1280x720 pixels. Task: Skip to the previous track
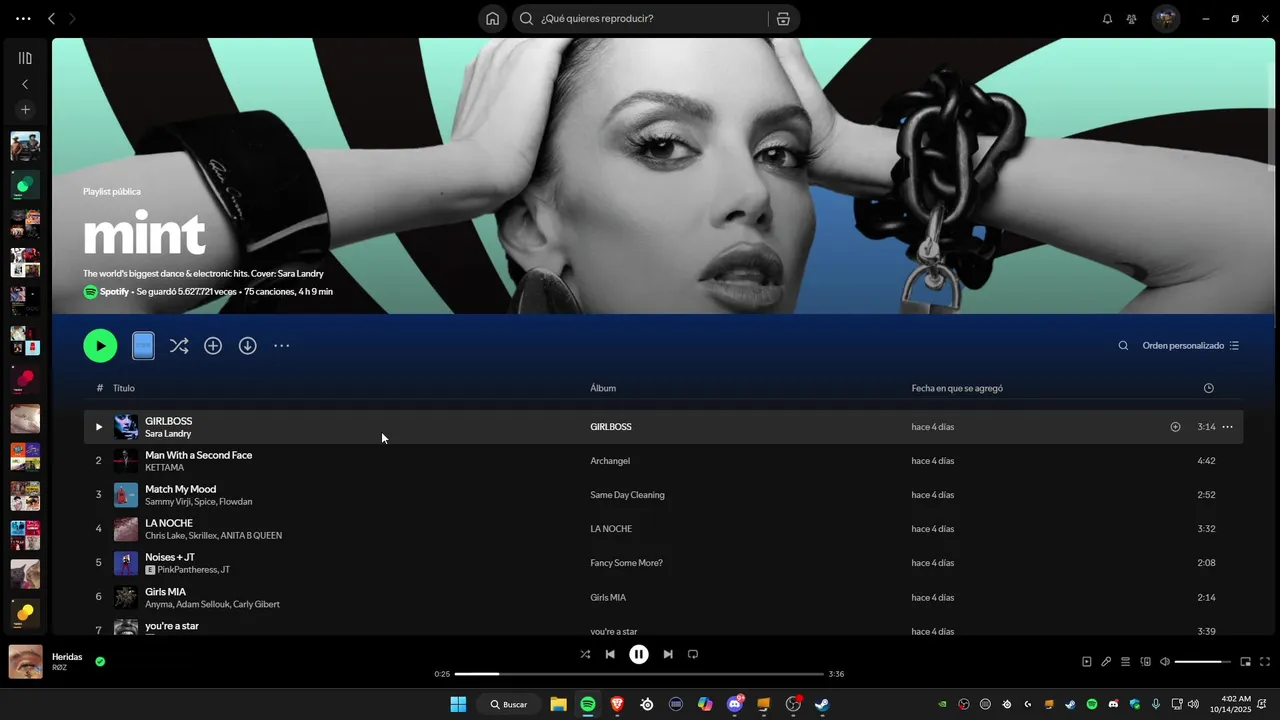[610, 654]
